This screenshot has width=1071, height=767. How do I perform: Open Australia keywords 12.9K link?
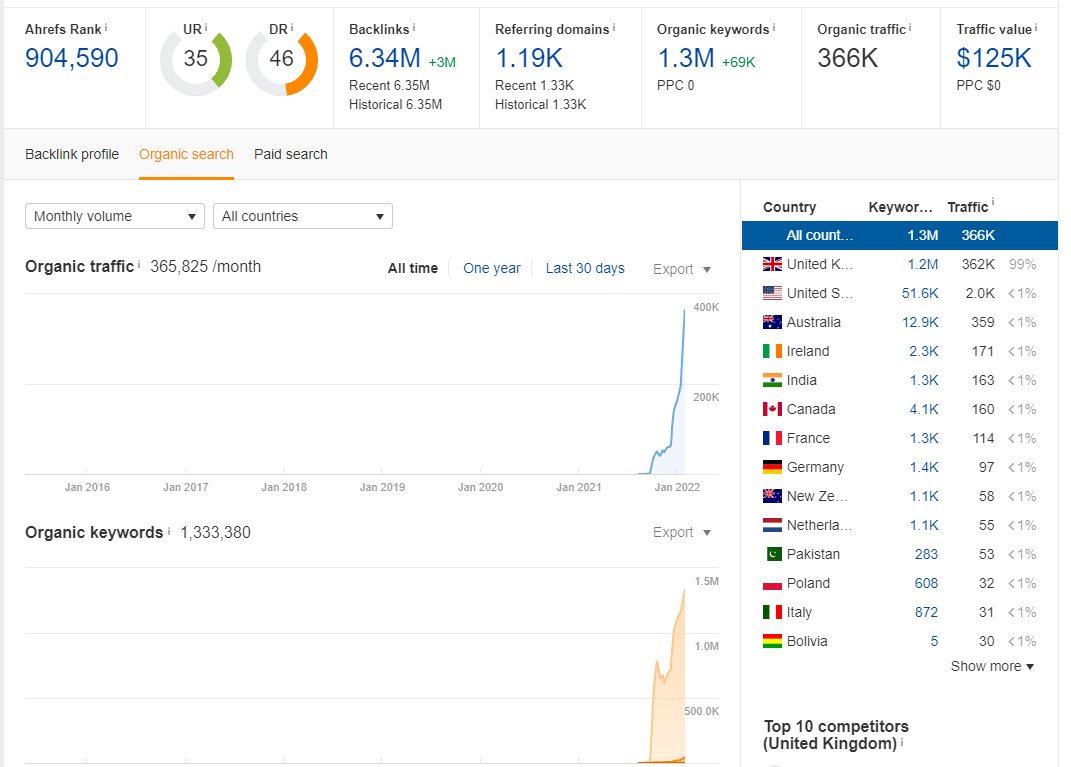920,322
